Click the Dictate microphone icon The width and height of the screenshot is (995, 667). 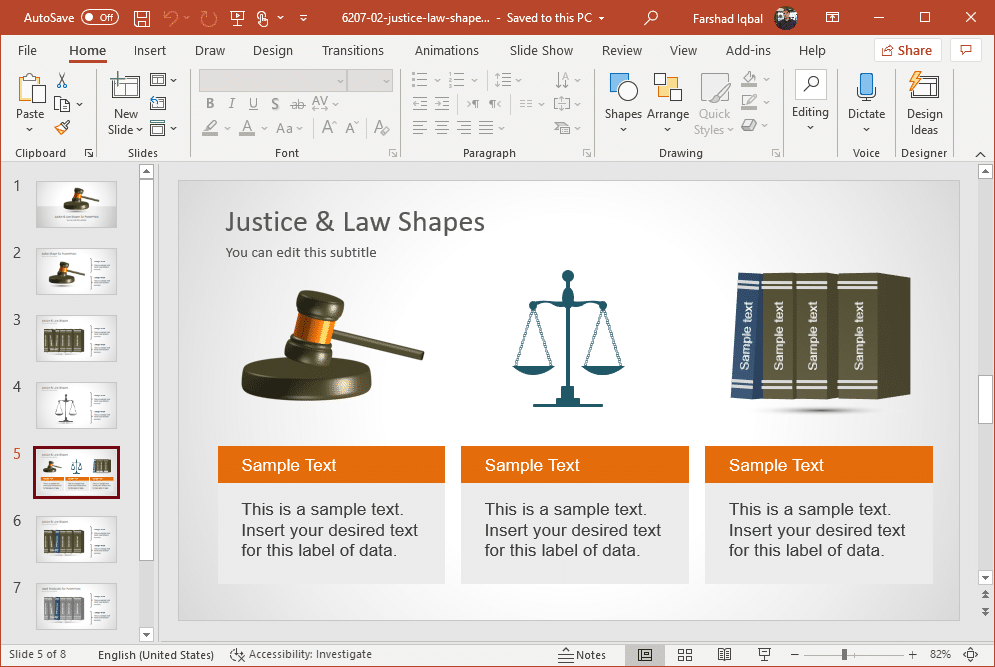pyautogui.click(x=866, y=90)
